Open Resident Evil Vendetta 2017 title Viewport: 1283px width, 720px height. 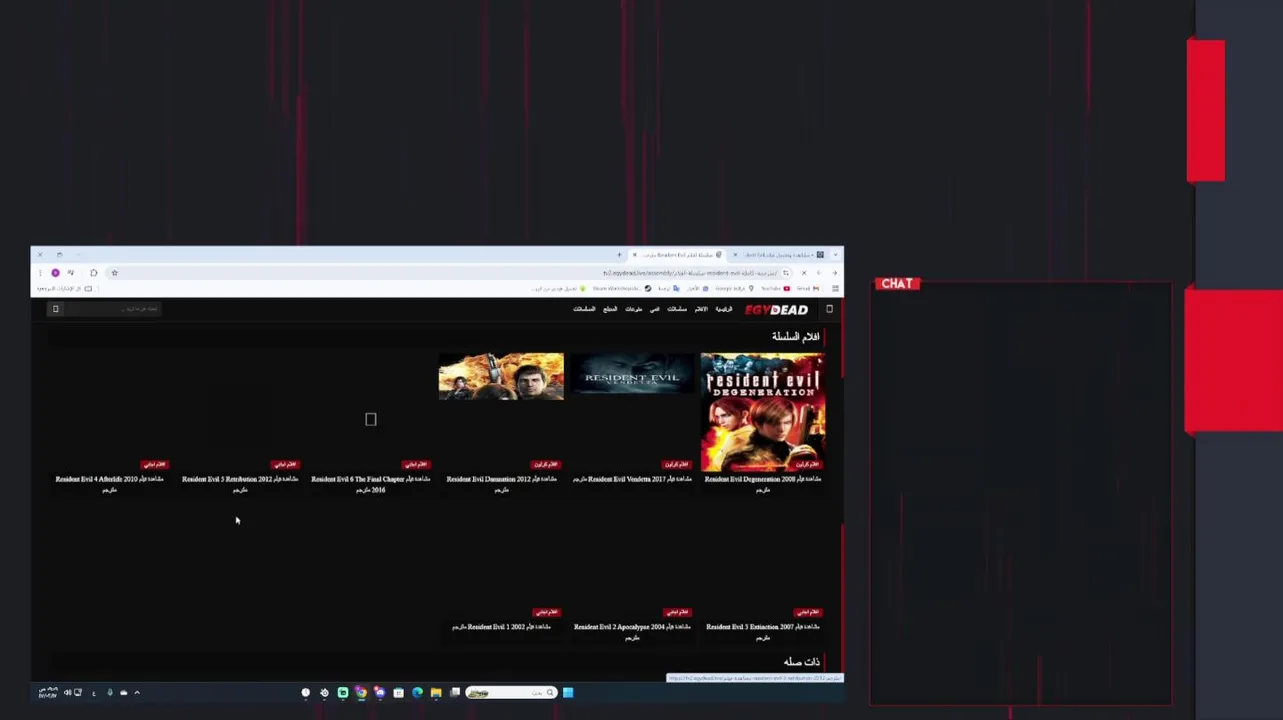[632, 479]
